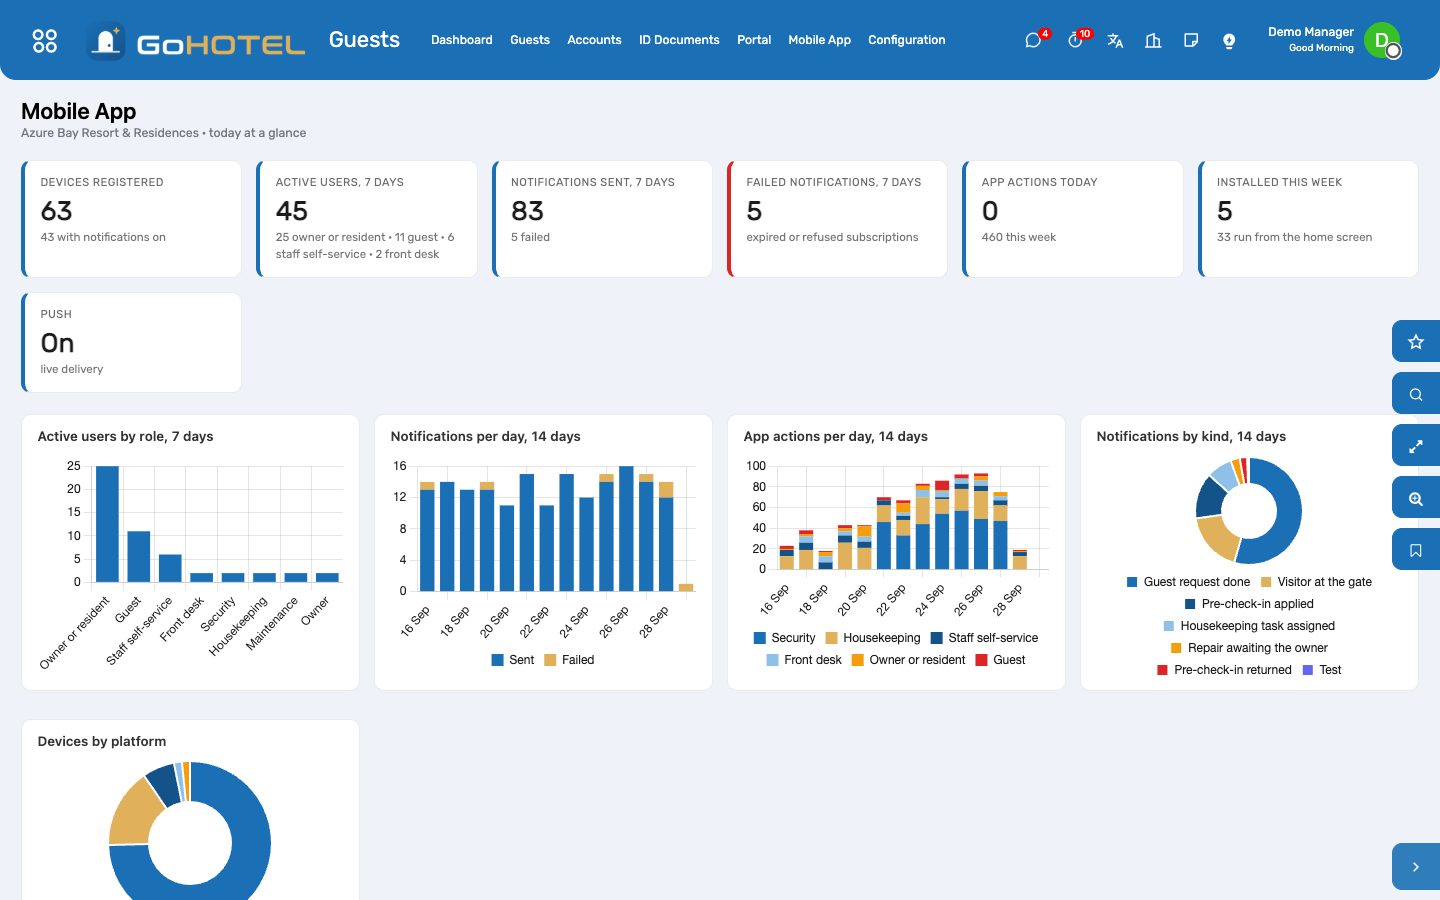Click the Guests app title
The height and width of the screenshot is (900, 1440).
pos(364,40)
